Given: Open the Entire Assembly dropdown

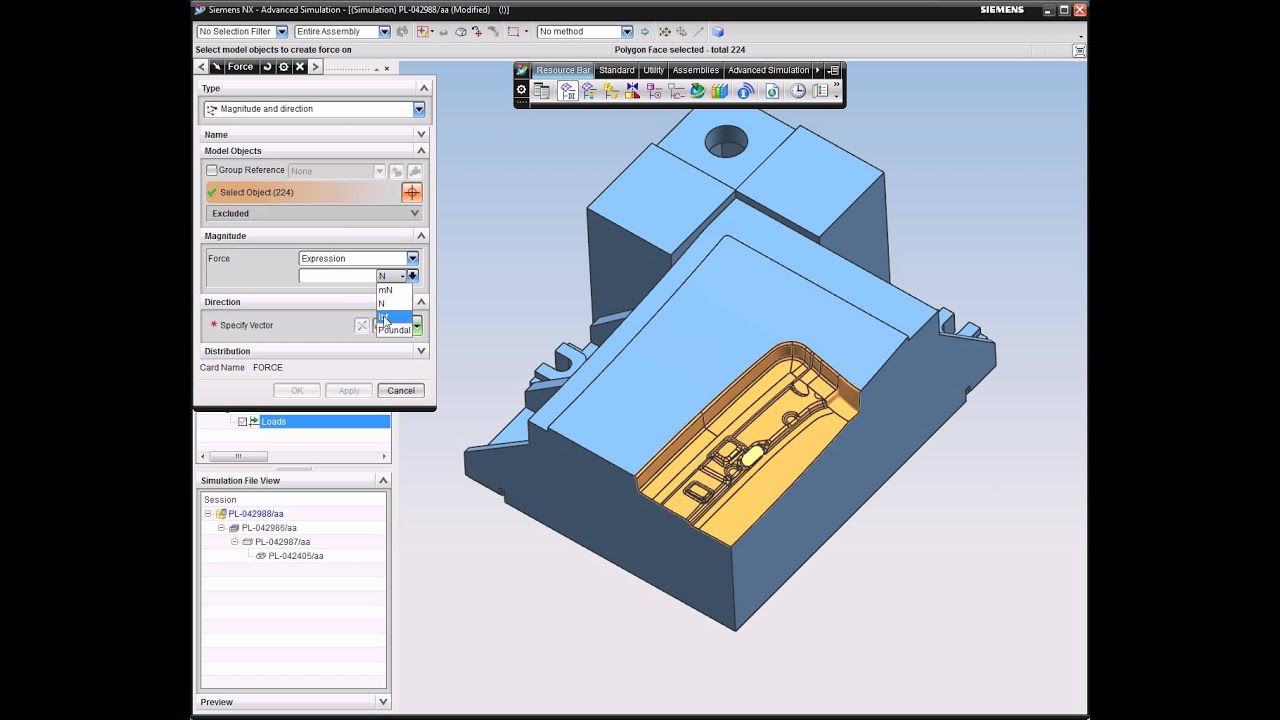Looking at the screenshot, I should 384,32.
